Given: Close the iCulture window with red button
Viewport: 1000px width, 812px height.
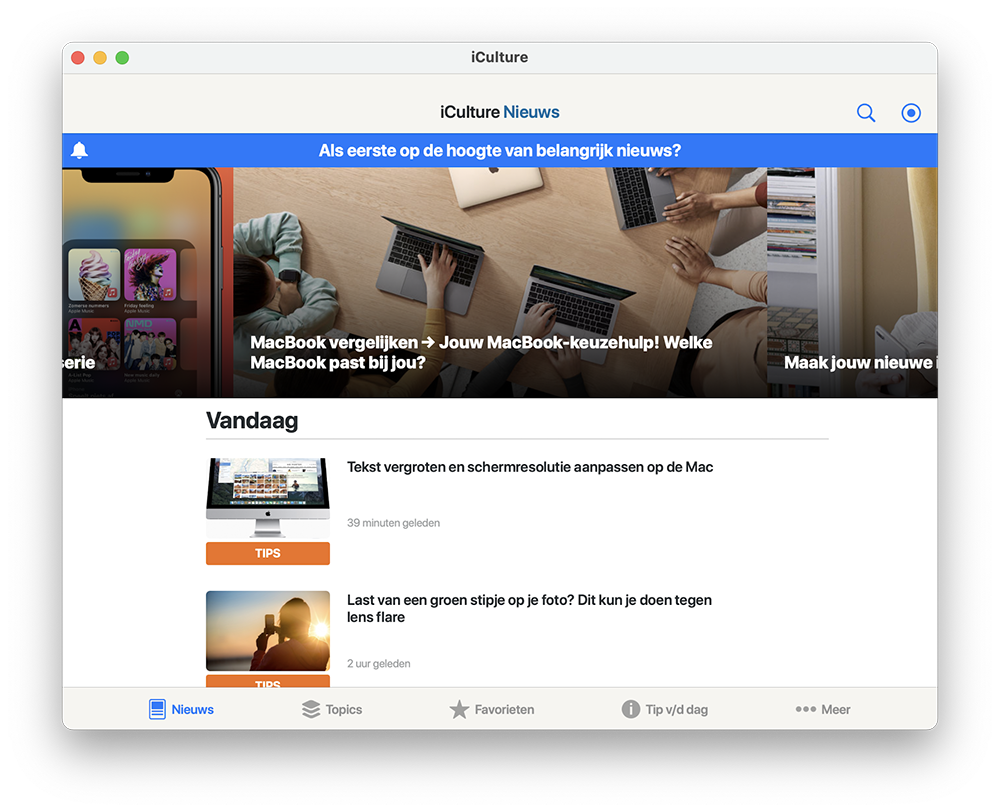Looking at the screenshot, I should click(x=78, y=57).
